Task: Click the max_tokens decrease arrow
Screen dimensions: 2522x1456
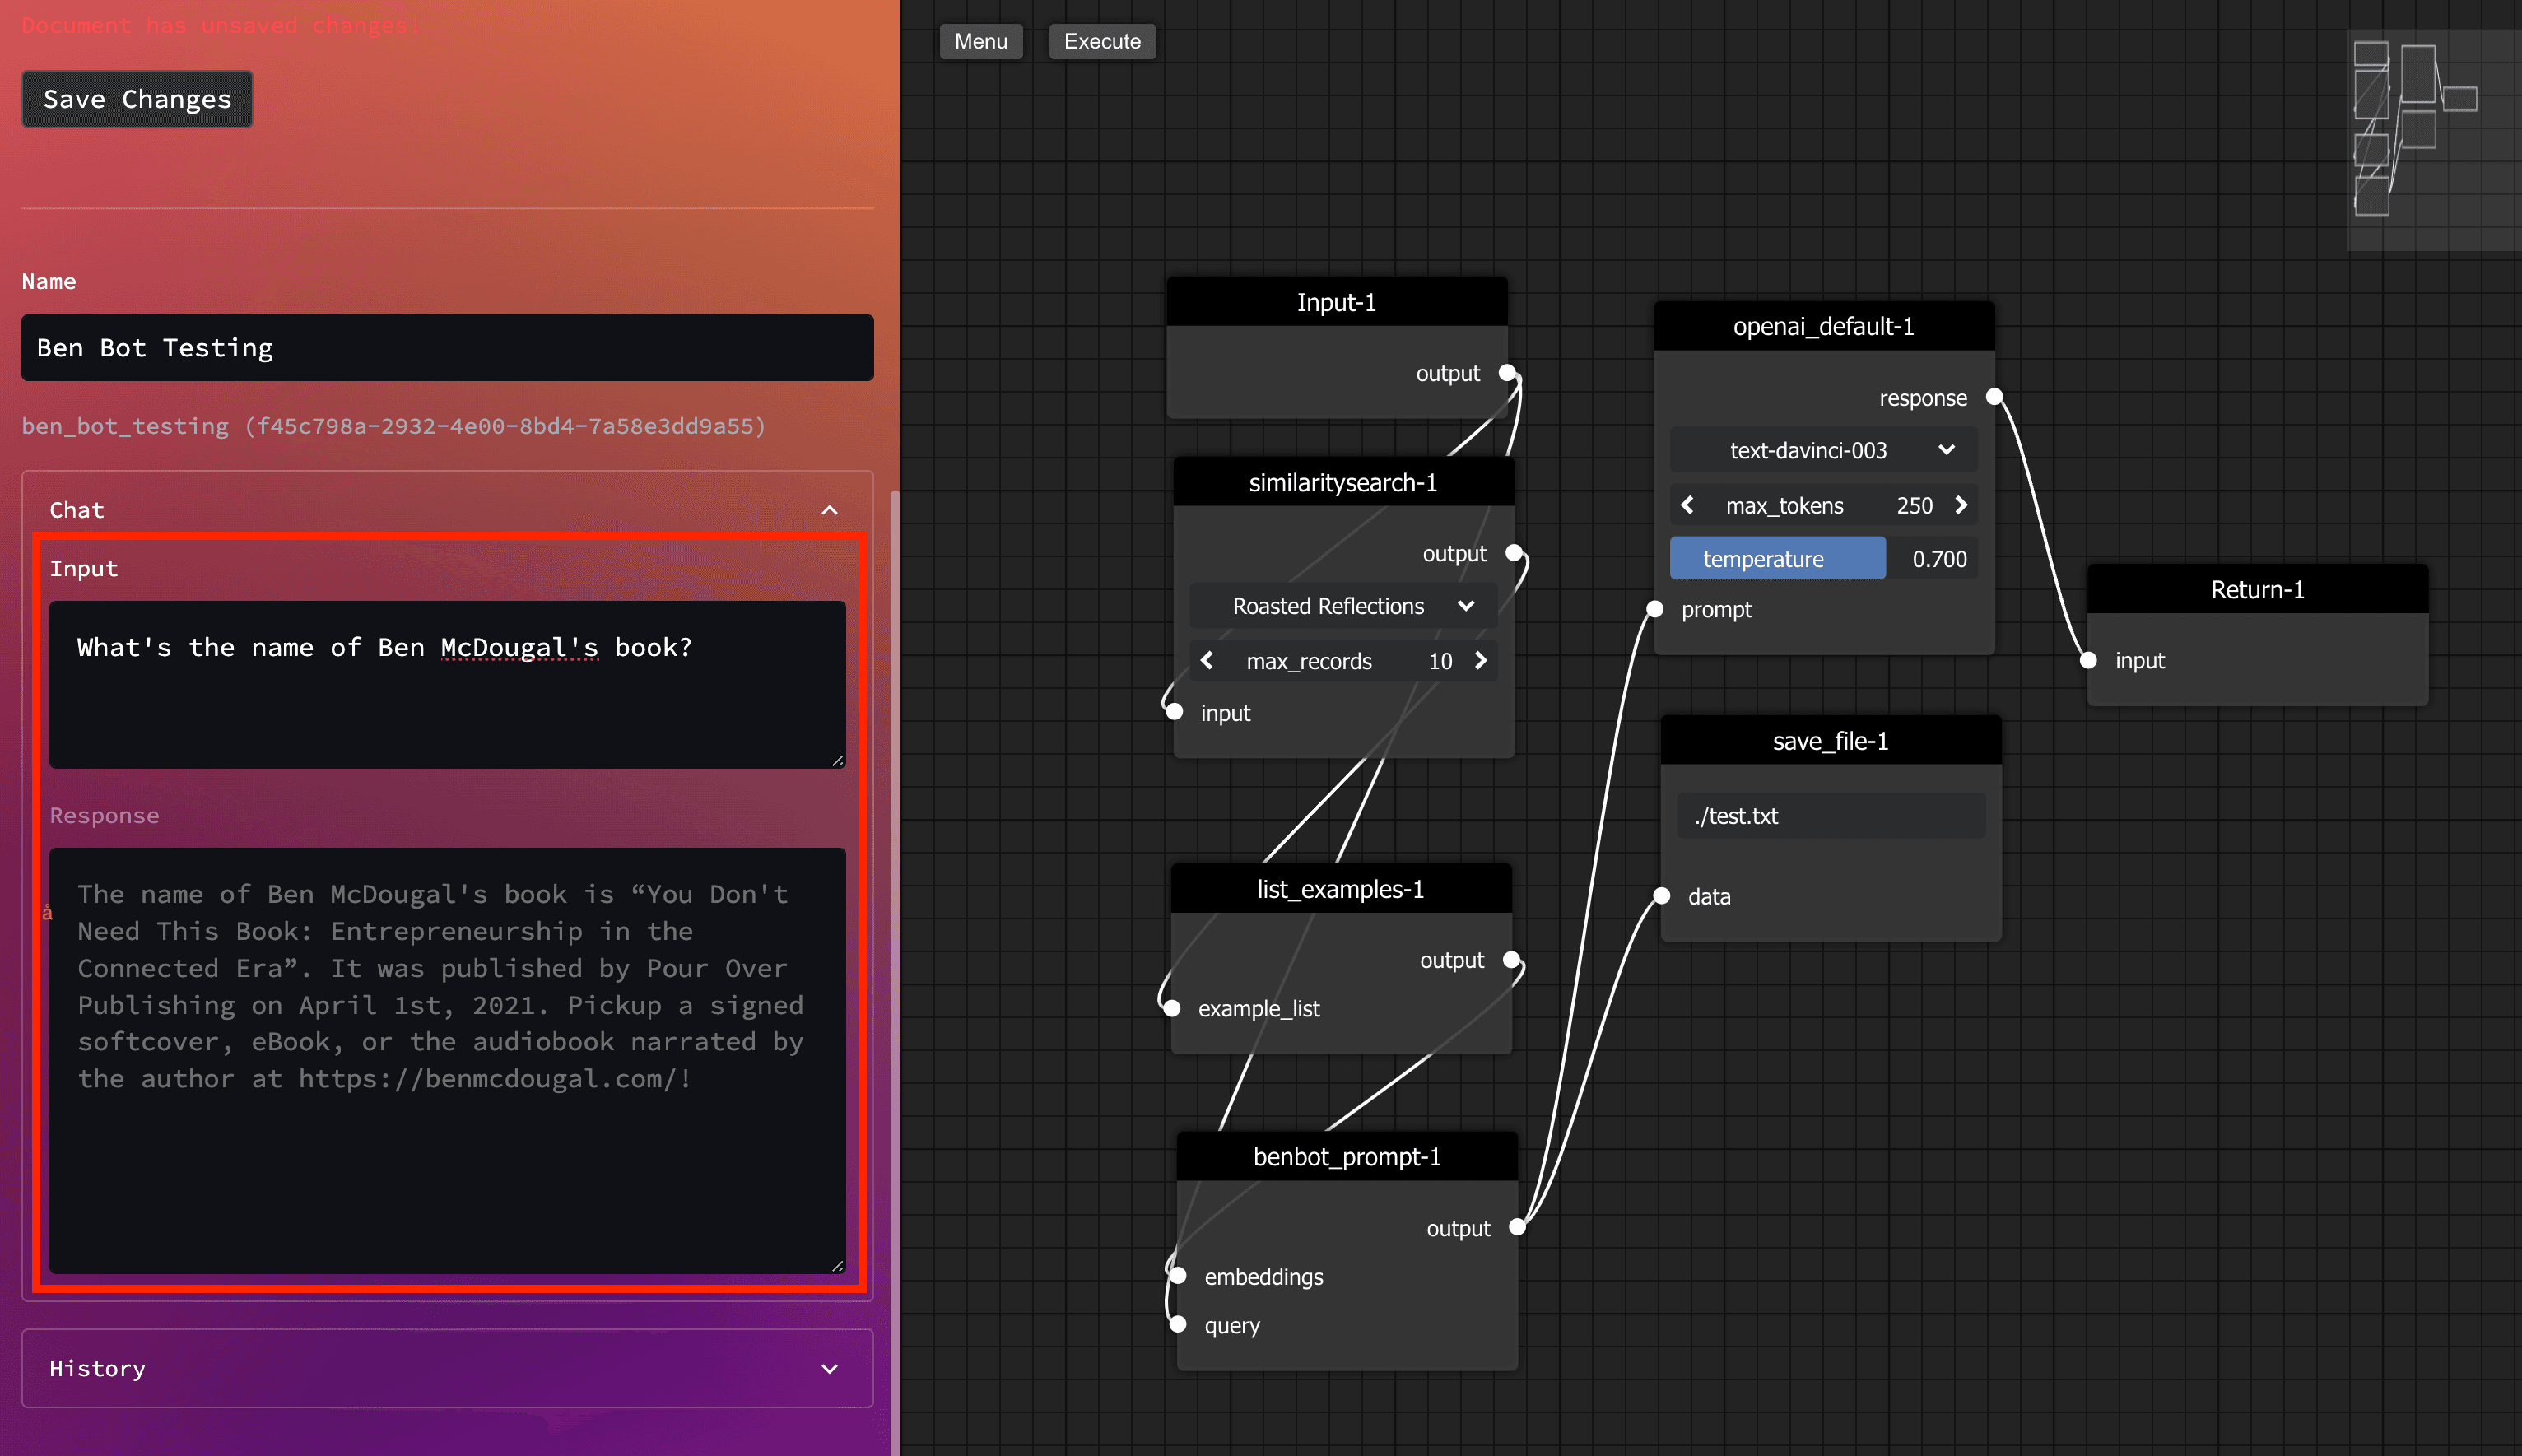Action: [1687, 505]
